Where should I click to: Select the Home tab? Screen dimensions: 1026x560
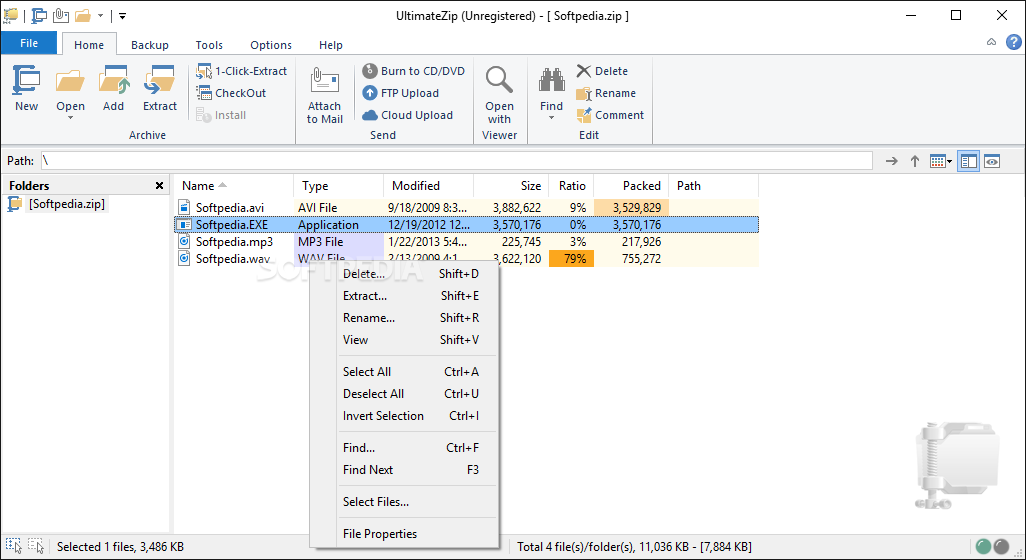point(89,44)
